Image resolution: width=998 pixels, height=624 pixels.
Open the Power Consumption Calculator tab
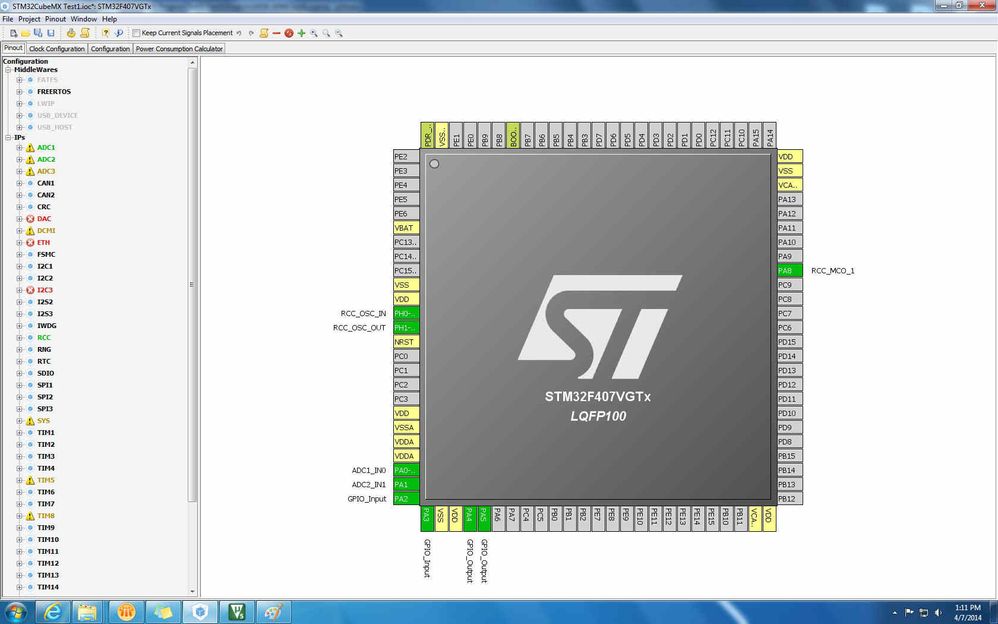tap(179, 48)
